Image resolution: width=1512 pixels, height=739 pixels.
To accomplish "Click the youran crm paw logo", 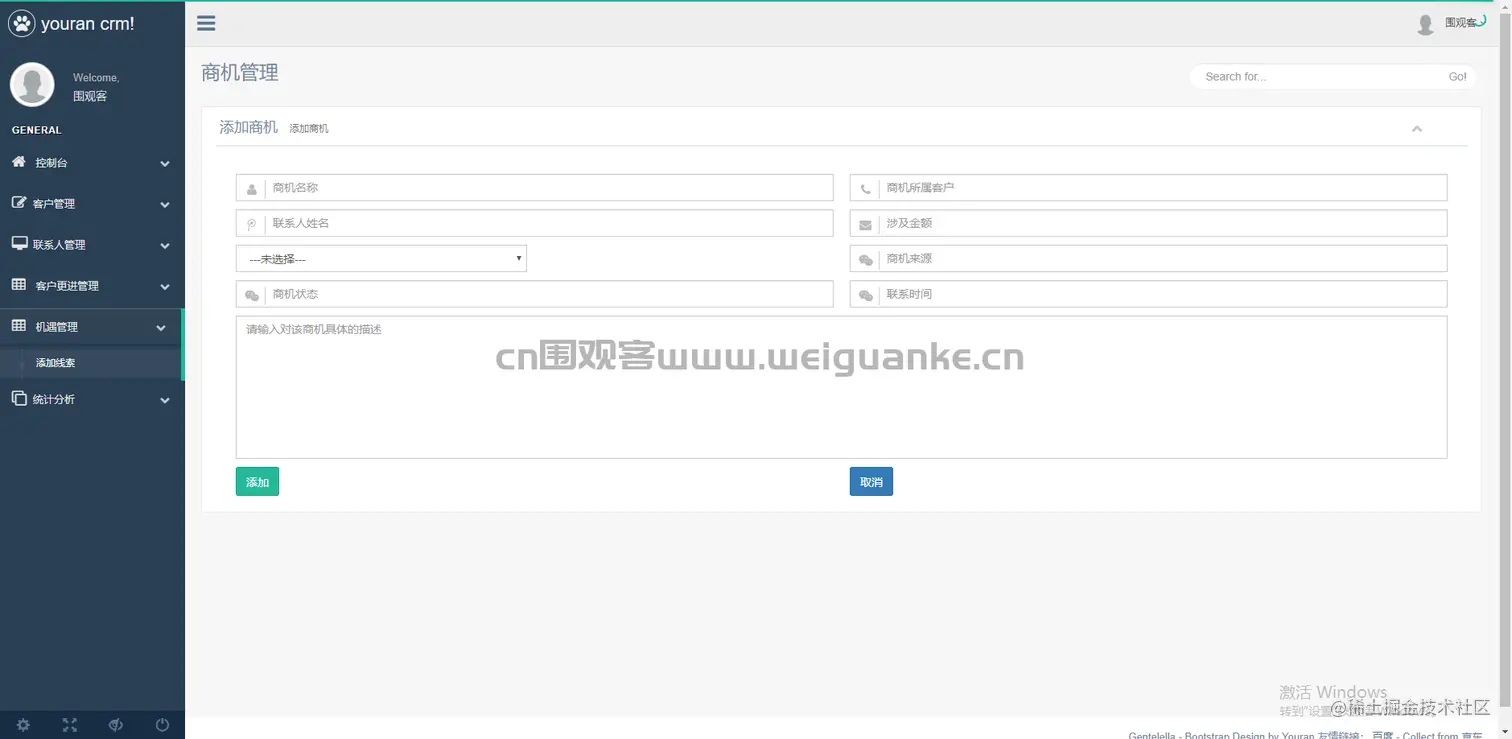I will (21, 23).
